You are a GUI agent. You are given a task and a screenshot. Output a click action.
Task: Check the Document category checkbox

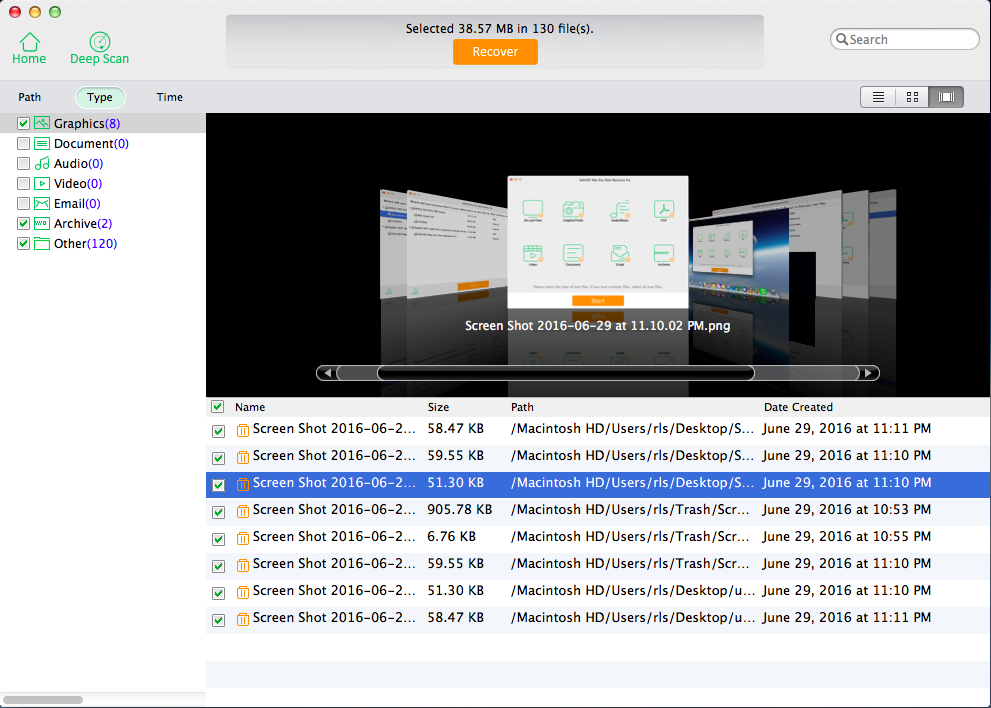coord(23,143)
